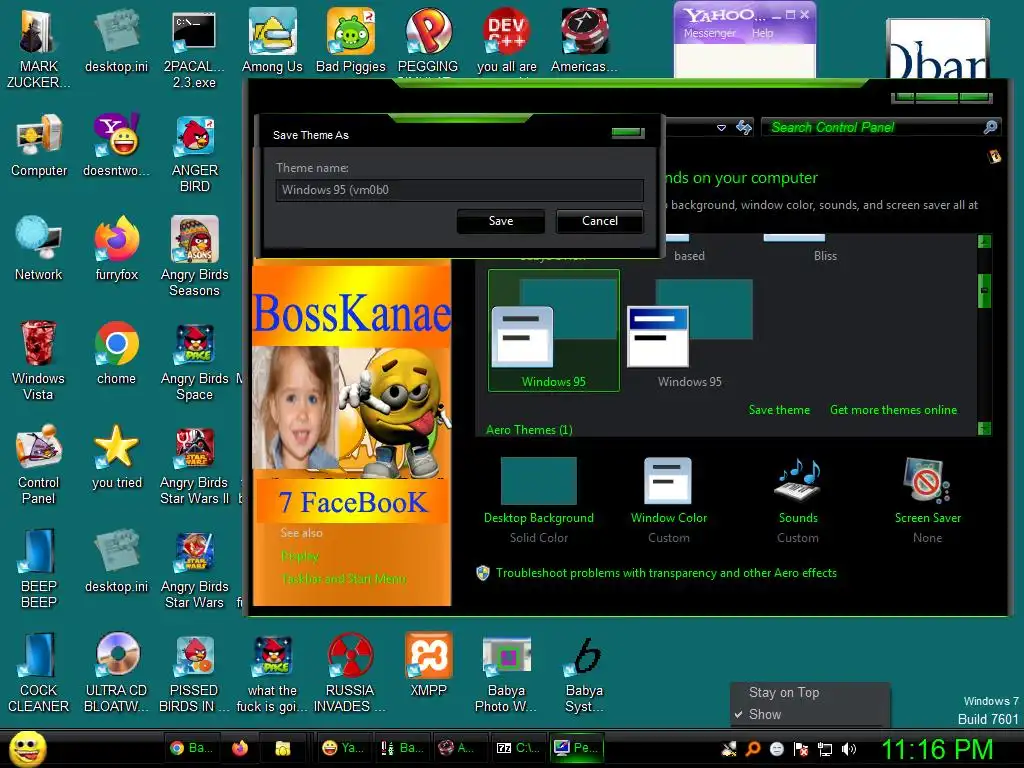Launch furryfox Firefox shortcut

(x=116, y=249)
